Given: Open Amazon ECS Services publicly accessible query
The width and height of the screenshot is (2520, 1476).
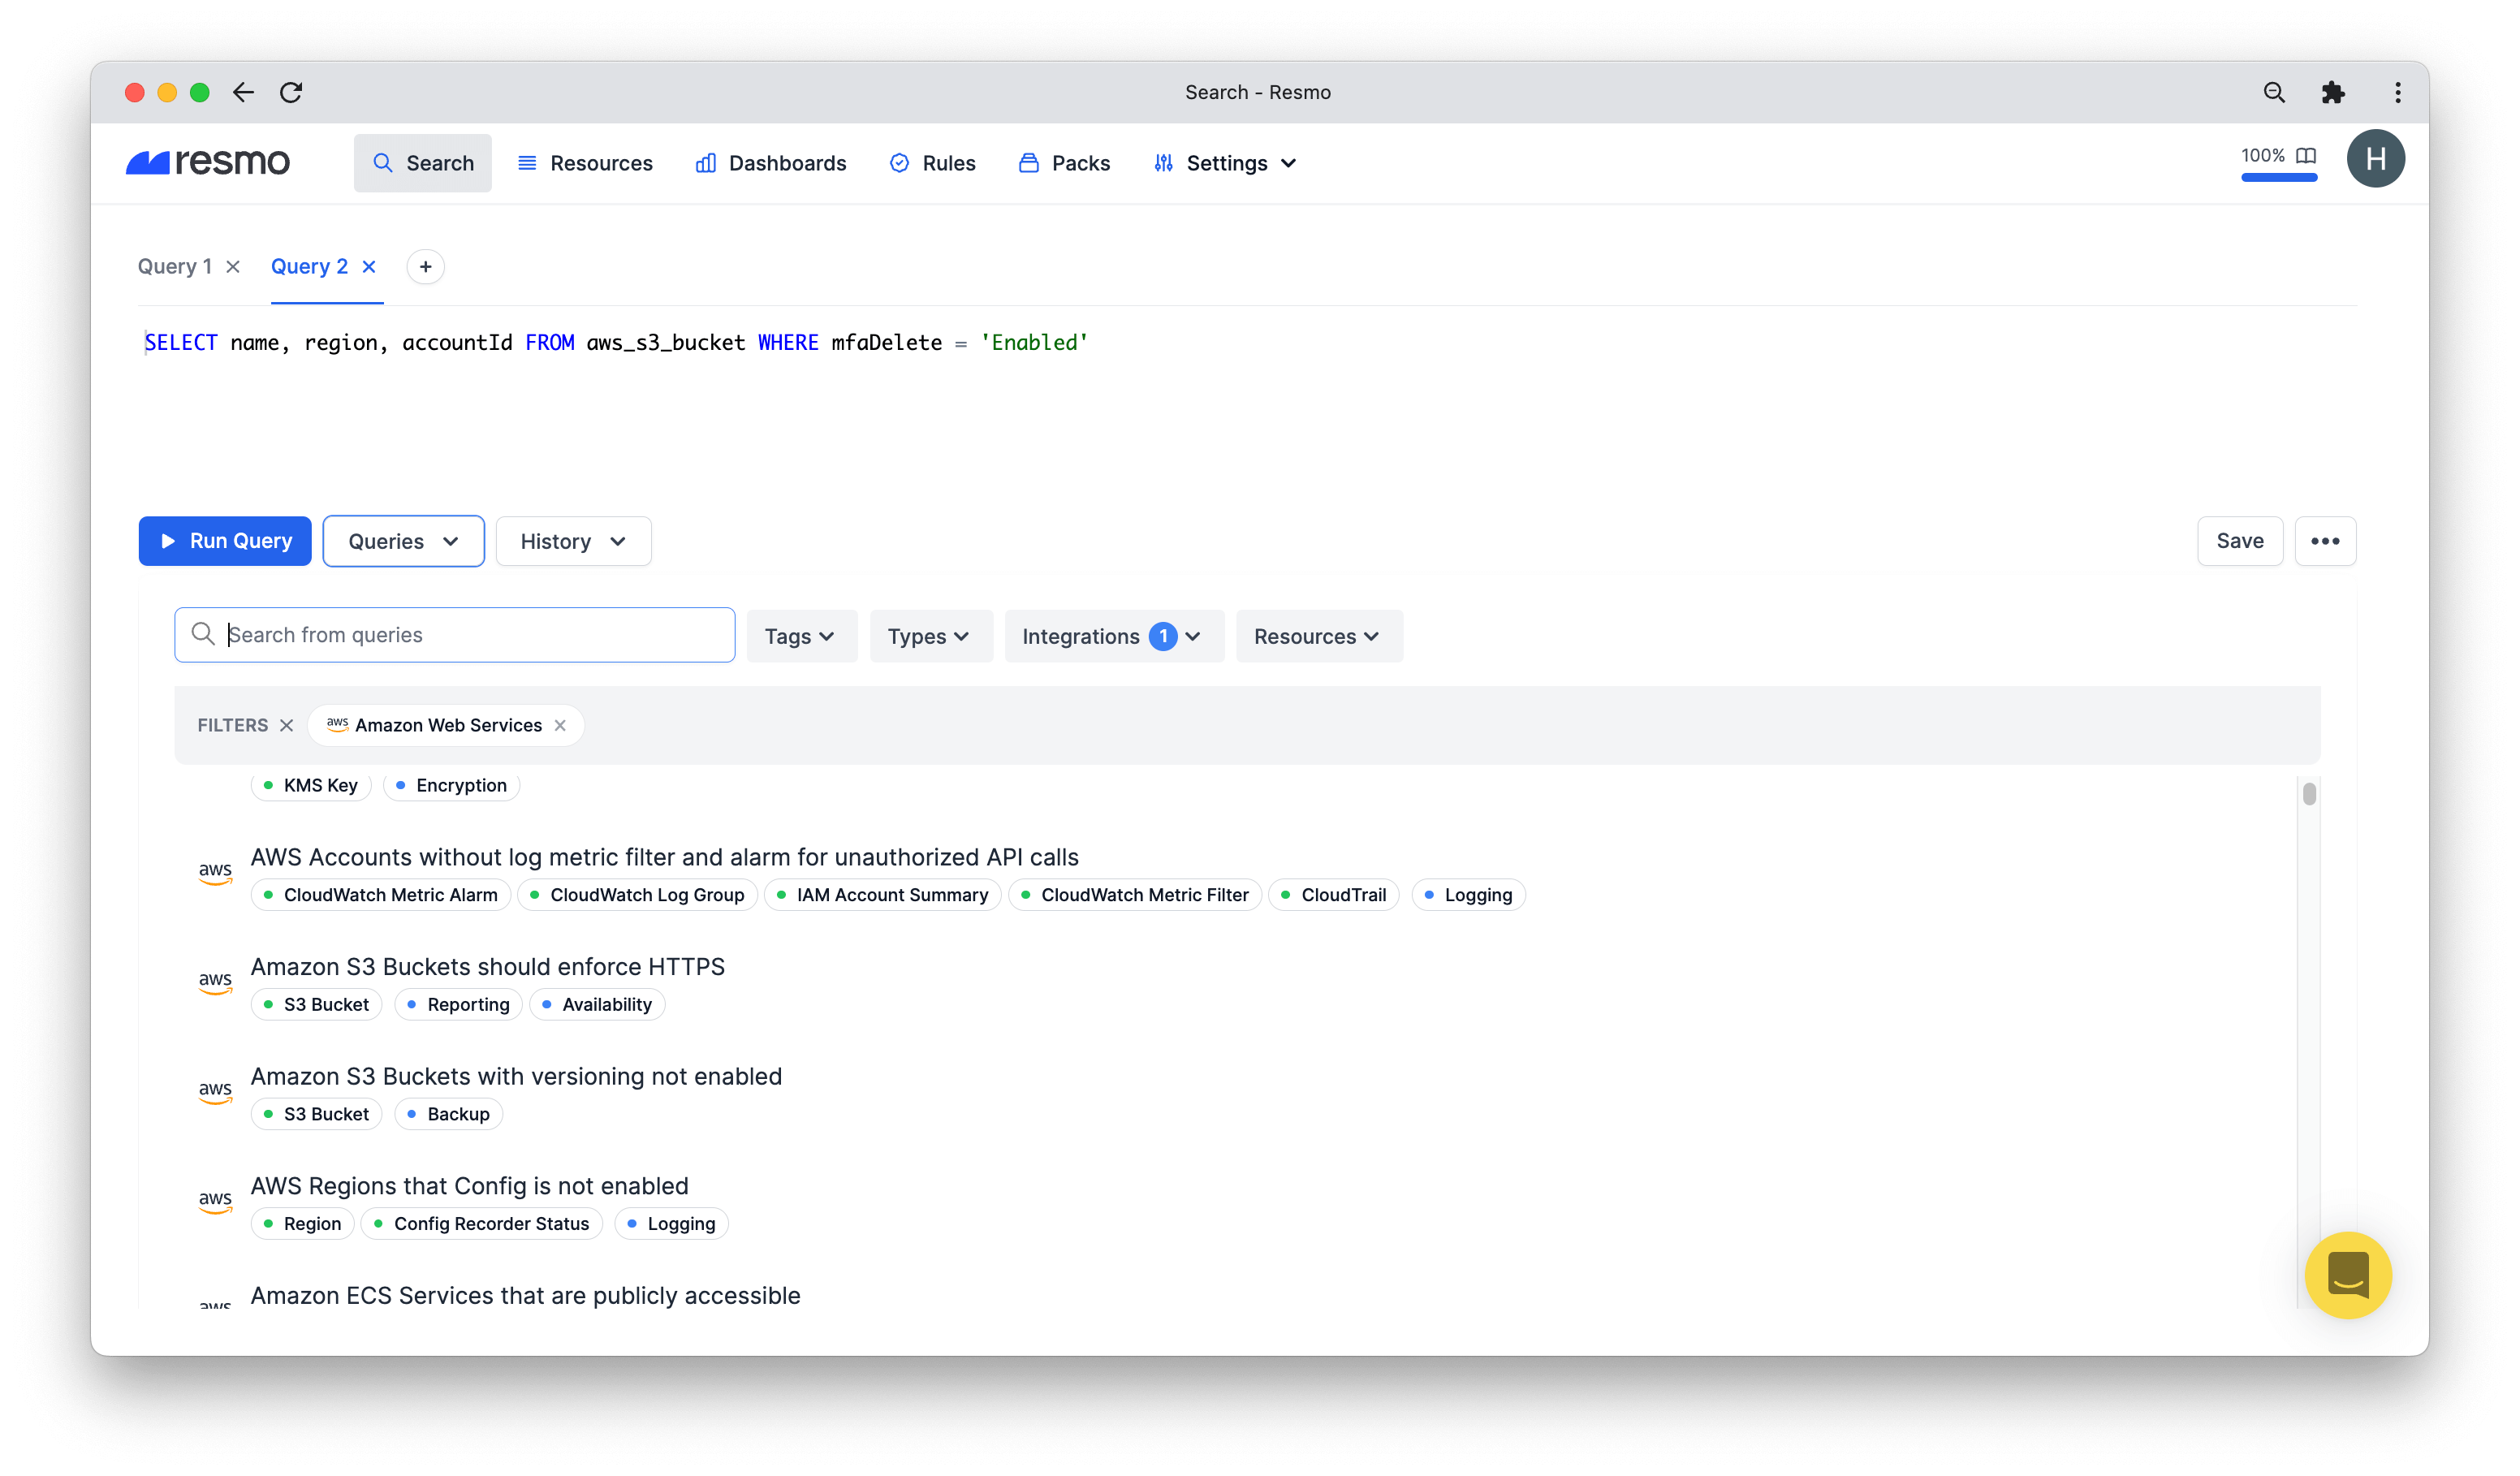Looking at the screenshot, I should 525,1295.
